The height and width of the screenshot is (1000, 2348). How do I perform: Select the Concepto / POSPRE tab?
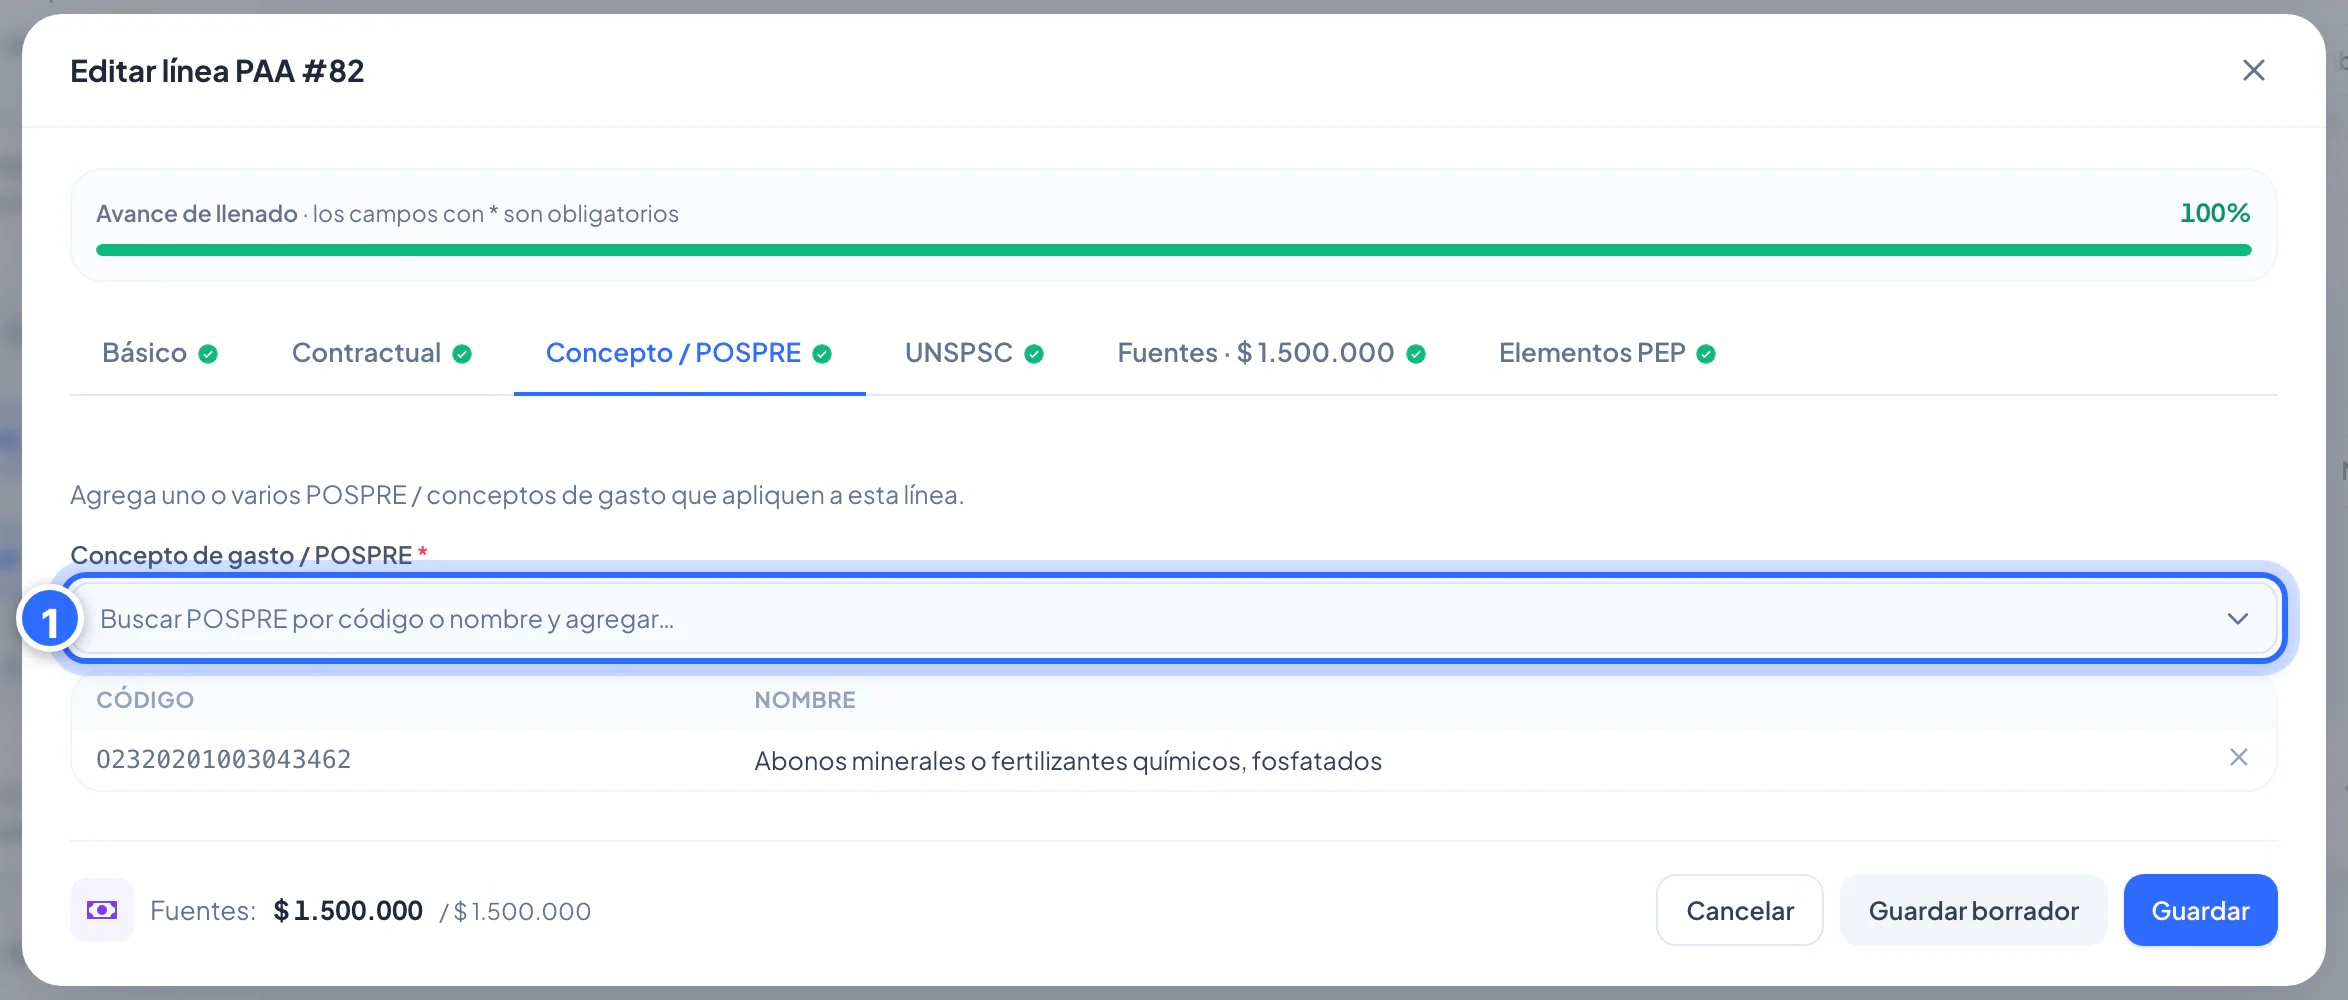pos(689,353)
